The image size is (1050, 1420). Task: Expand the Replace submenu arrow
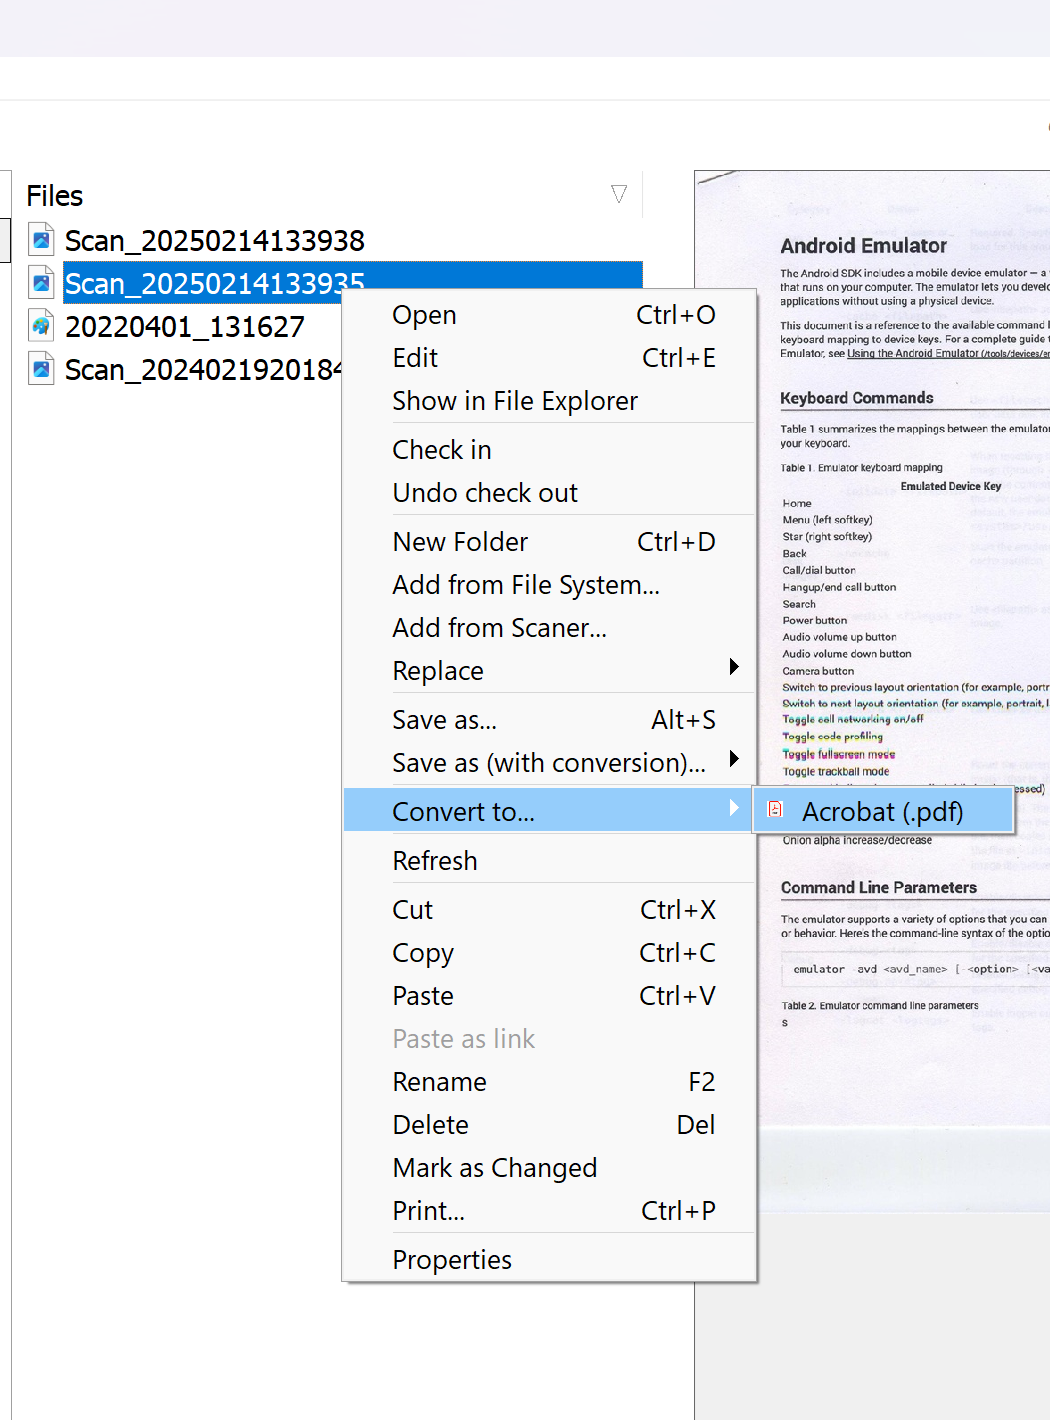click(734, 667)
